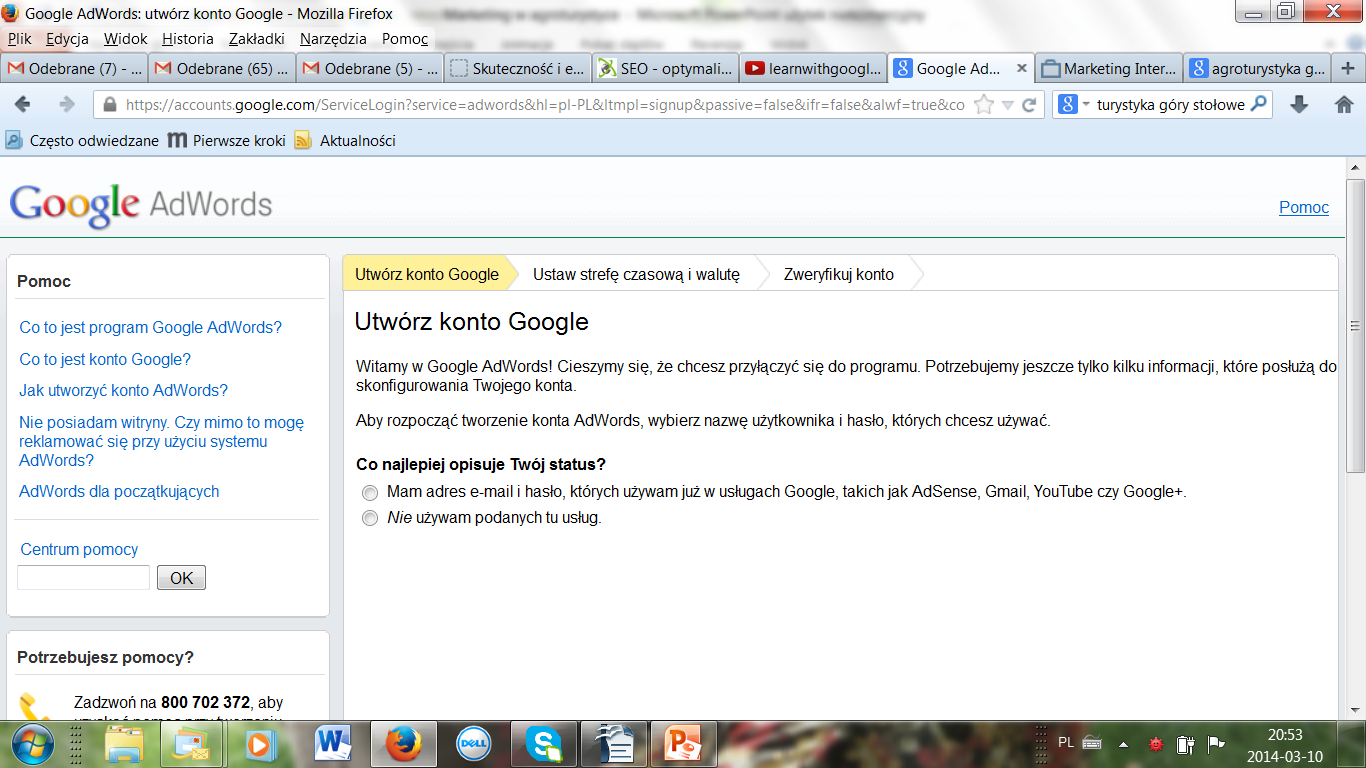Screen dimensions: 1366x768
Task: Select 'Utwórz konto Google' step tab
Action: click(x=427, y=274)
